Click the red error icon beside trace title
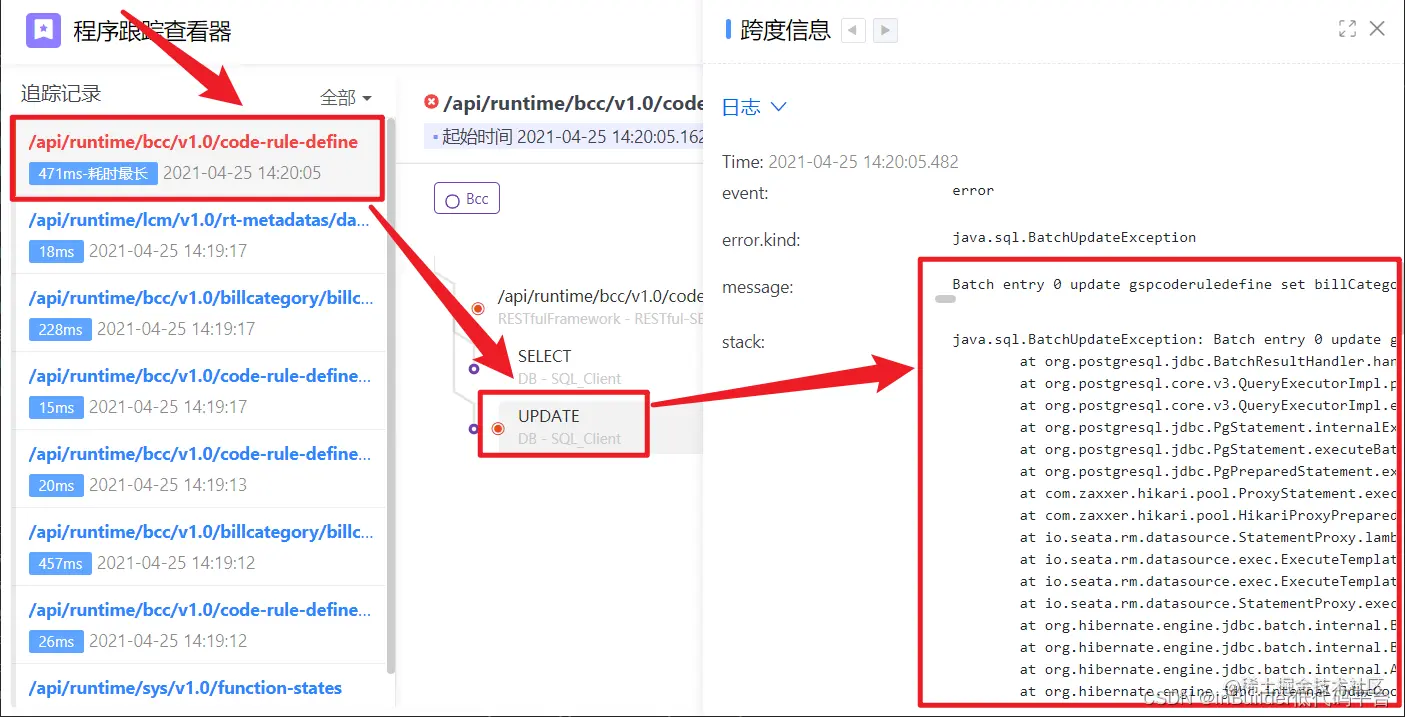 coord(431,102)
